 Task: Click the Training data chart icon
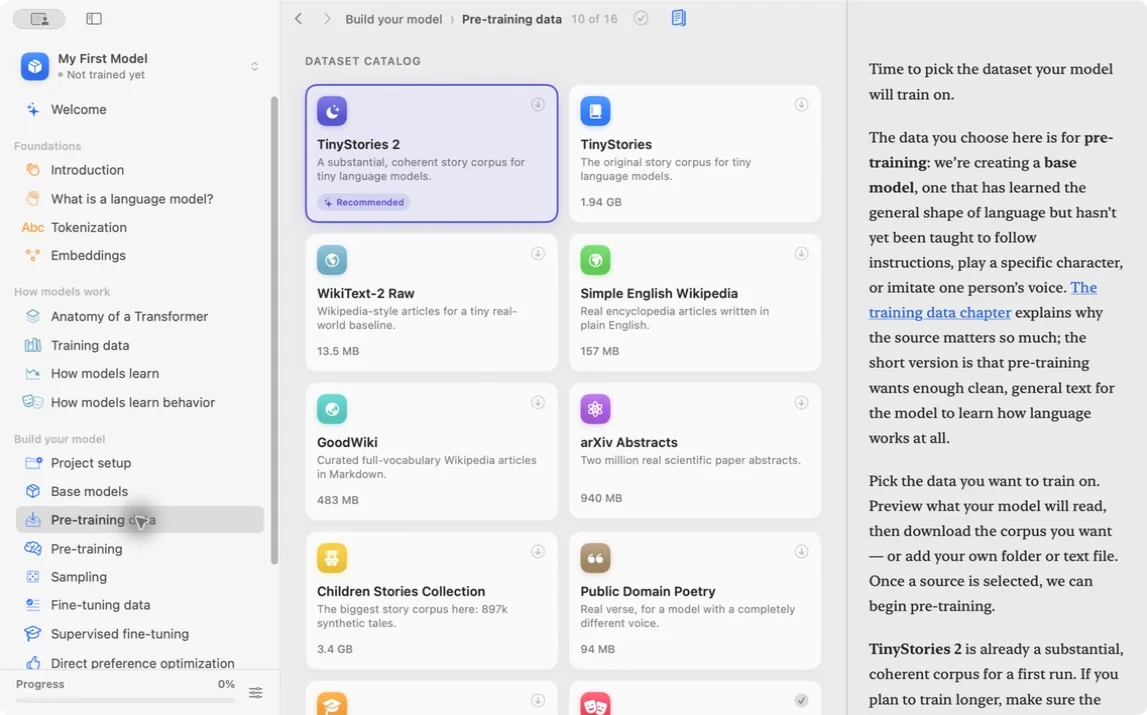[33, 345]
